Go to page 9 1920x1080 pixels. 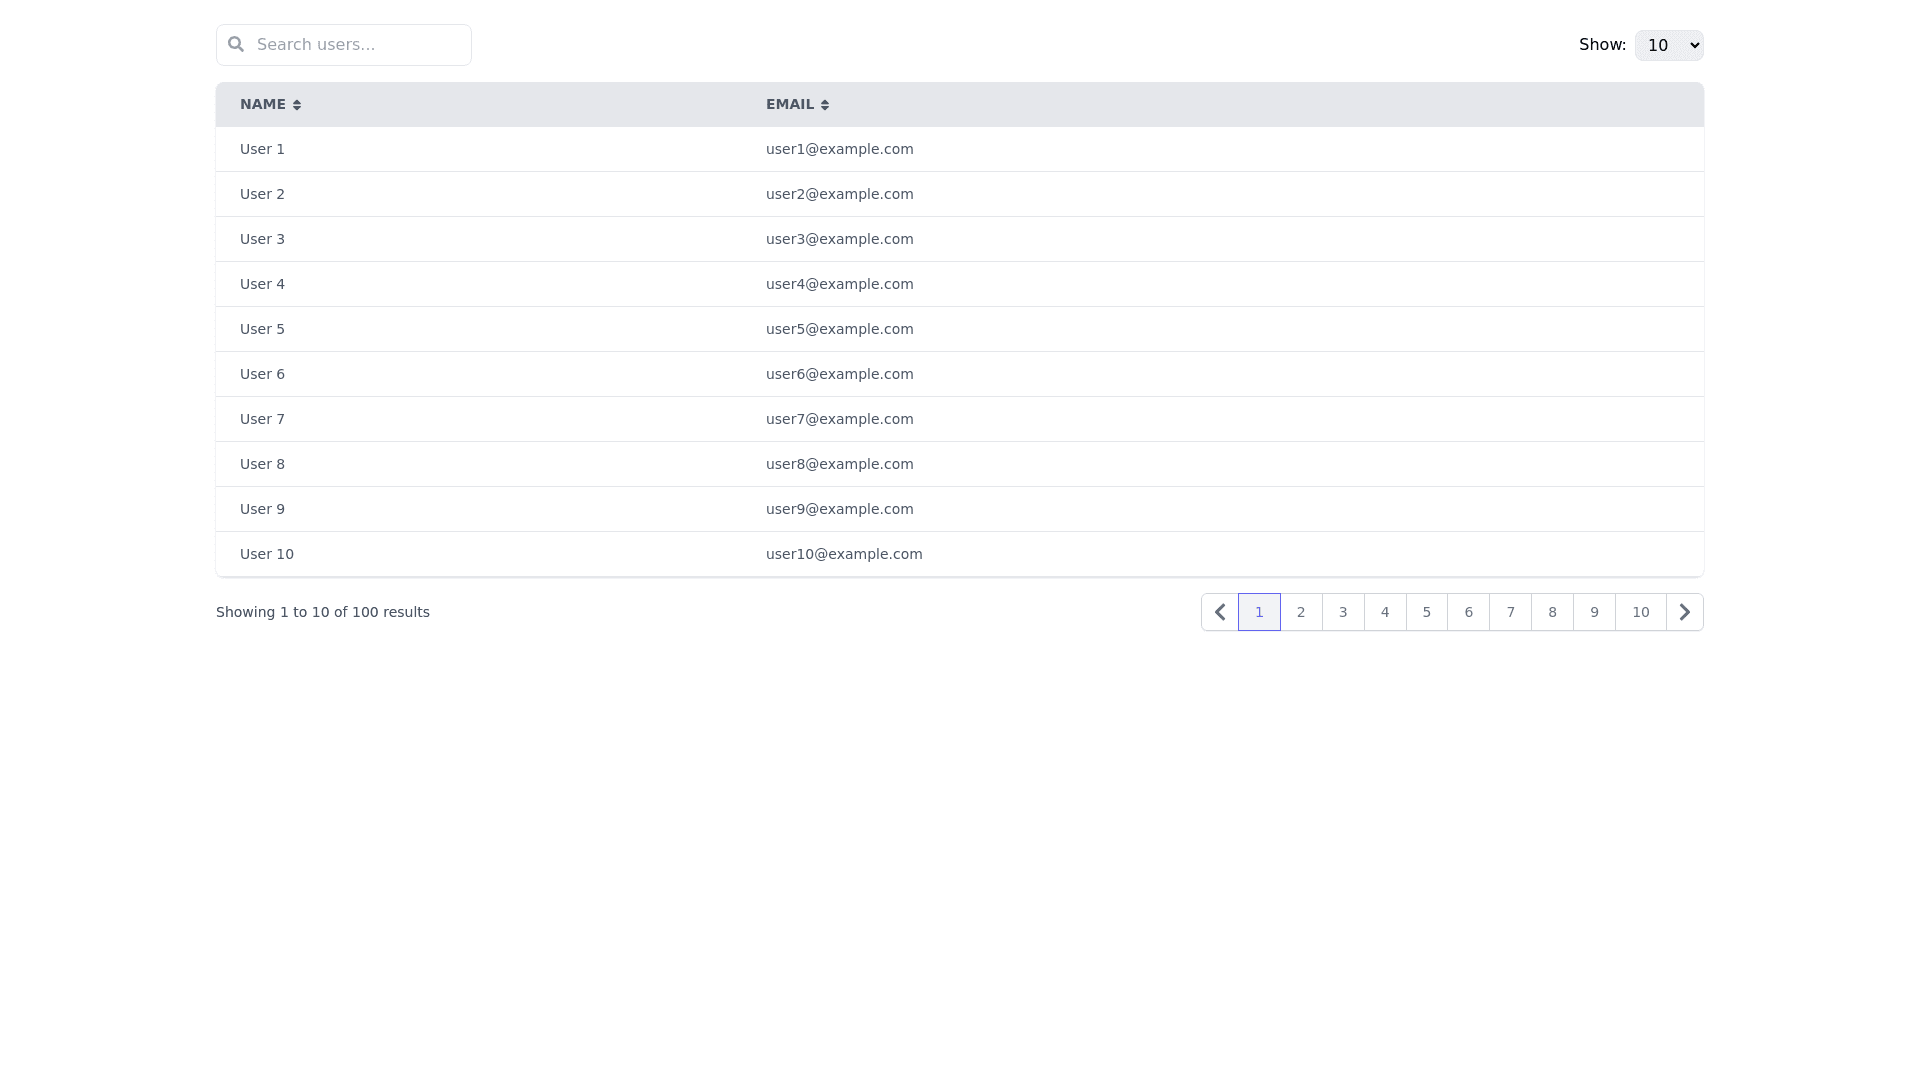[x=1595, y=612]
